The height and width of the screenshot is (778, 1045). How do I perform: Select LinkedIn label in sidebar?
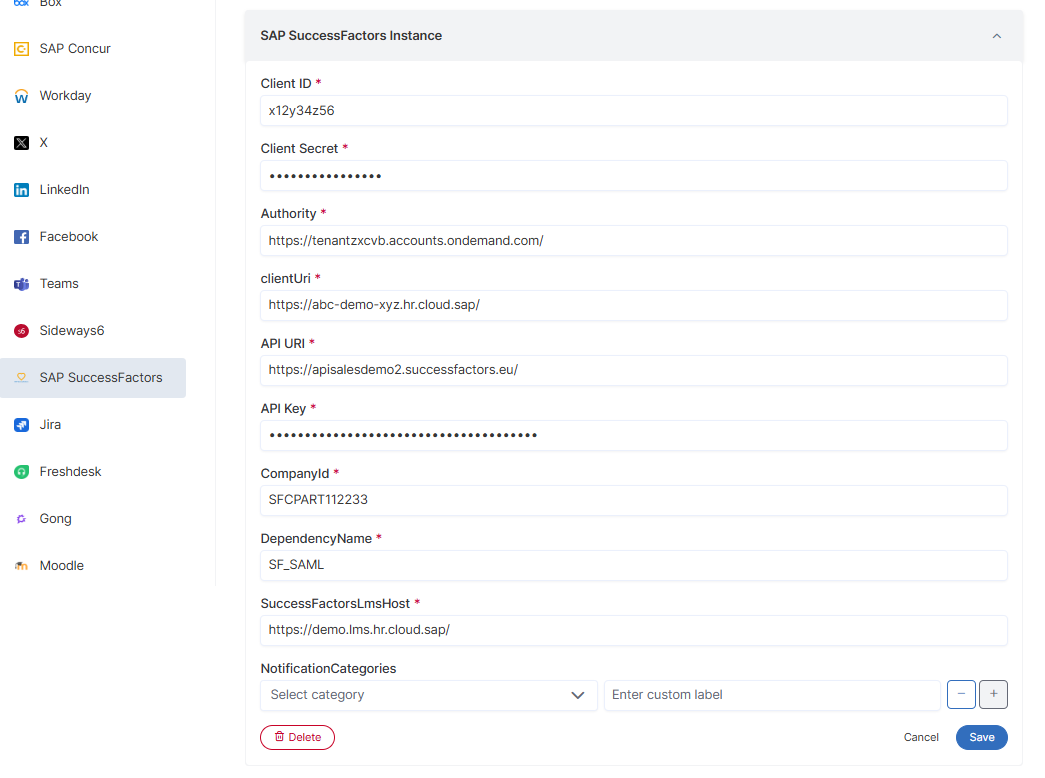coord(64,189)
